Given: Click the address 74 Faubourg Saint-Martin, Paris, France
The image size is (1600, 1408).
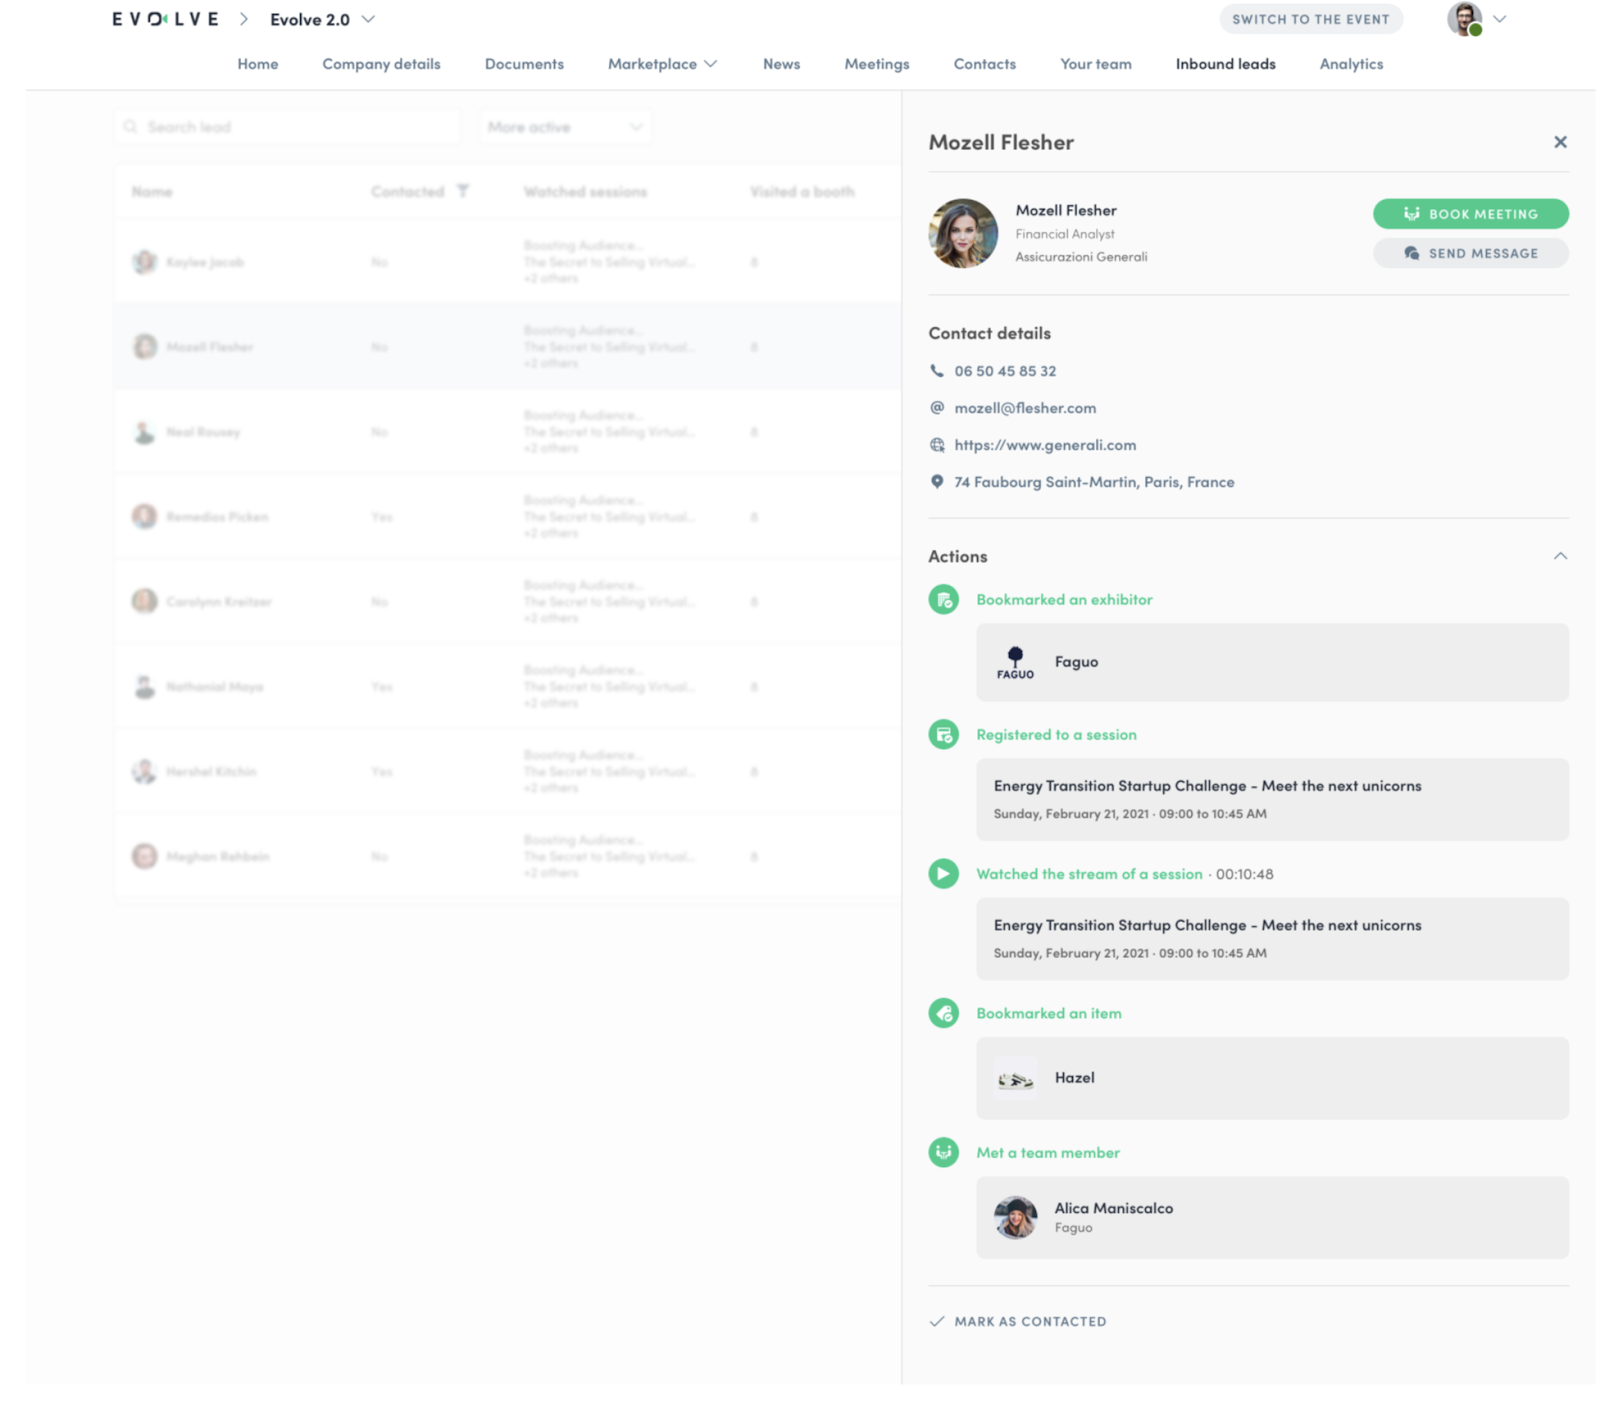Looking at the screenshot, I should point(1094,482).
